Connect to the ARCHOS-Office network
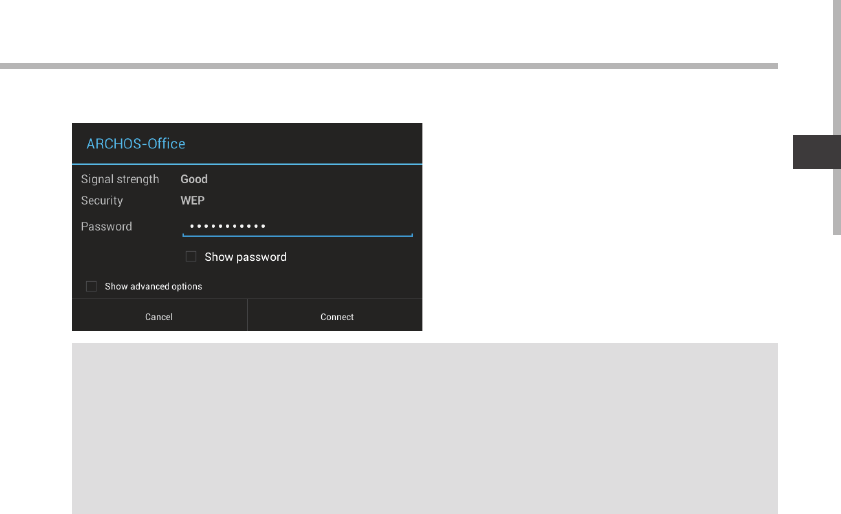Viewport: 841px width, 514px height. coord(335,317)
